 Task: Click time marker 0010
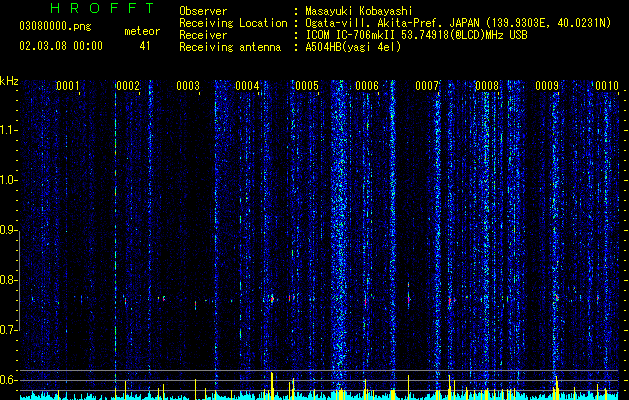pos(607,86)
